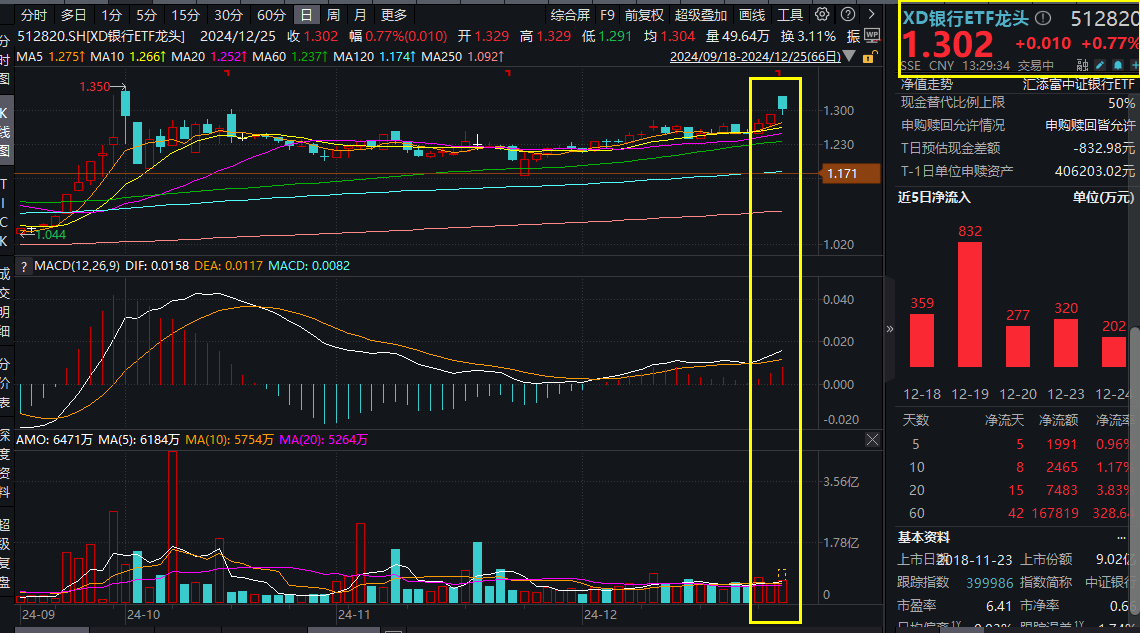
Task: Click the 832 net inflow bar for 12-19
Action: point(970,305)
